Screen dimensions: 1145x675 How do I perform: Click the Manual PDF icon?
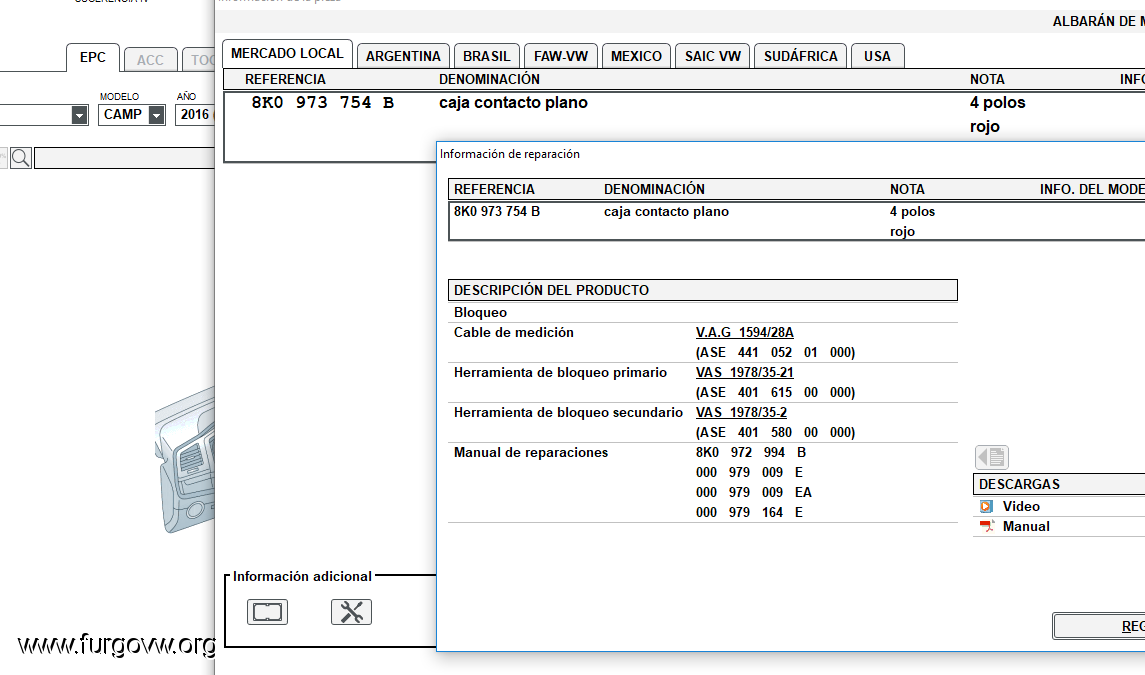click(987, 526)
